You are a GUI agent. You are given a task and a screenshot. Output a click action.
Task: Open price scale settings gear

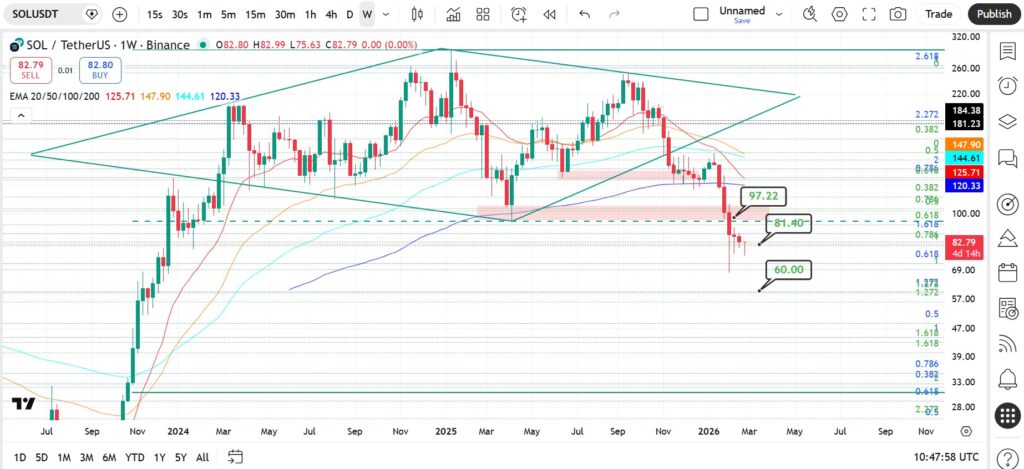(x=966, y=431)
